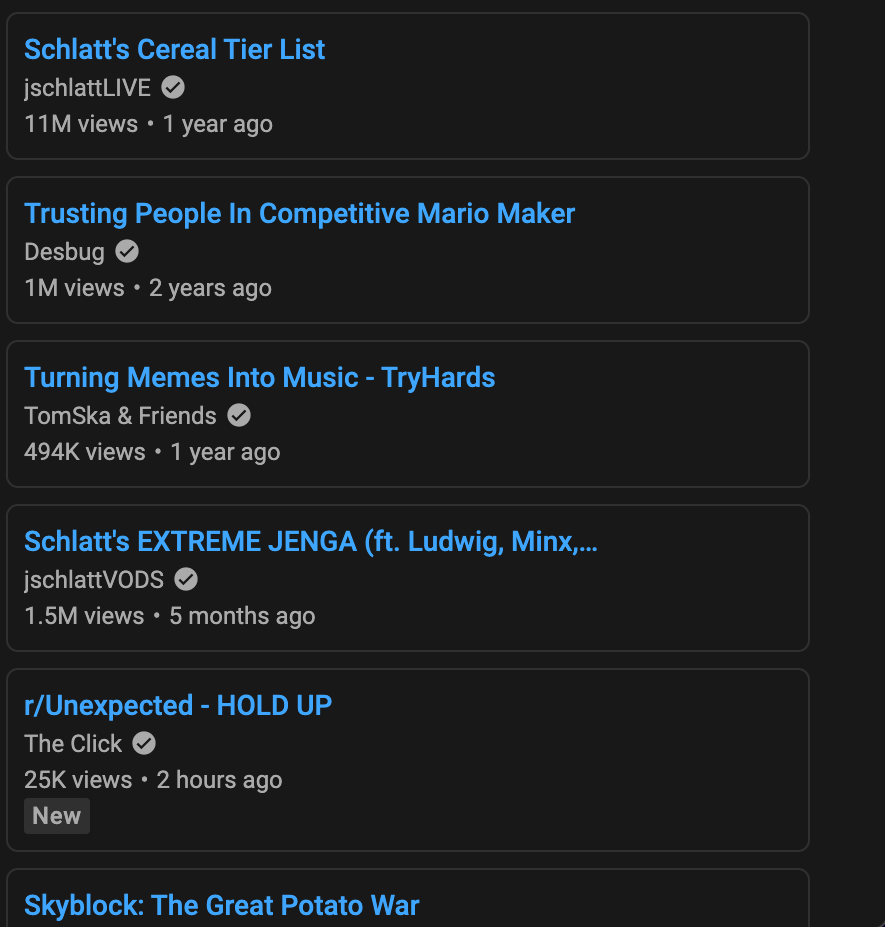Click the 25K views, 2 hours ago text

click(153, 780)
